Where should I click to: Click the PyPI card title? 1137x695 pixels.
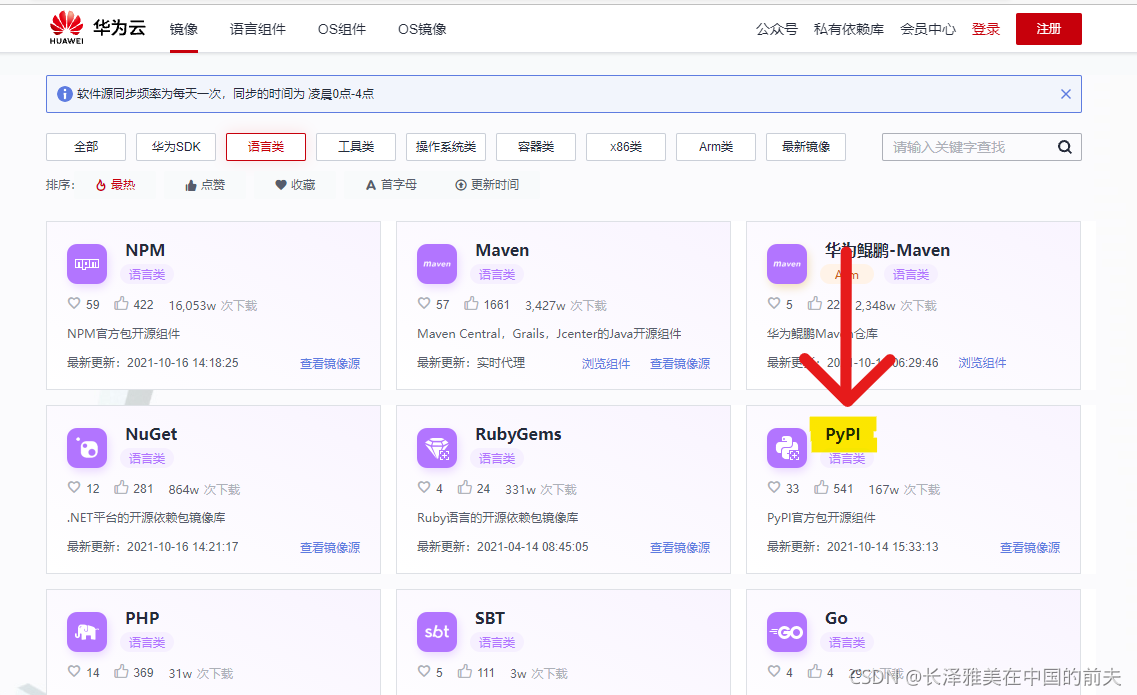[x=843, y=434]
